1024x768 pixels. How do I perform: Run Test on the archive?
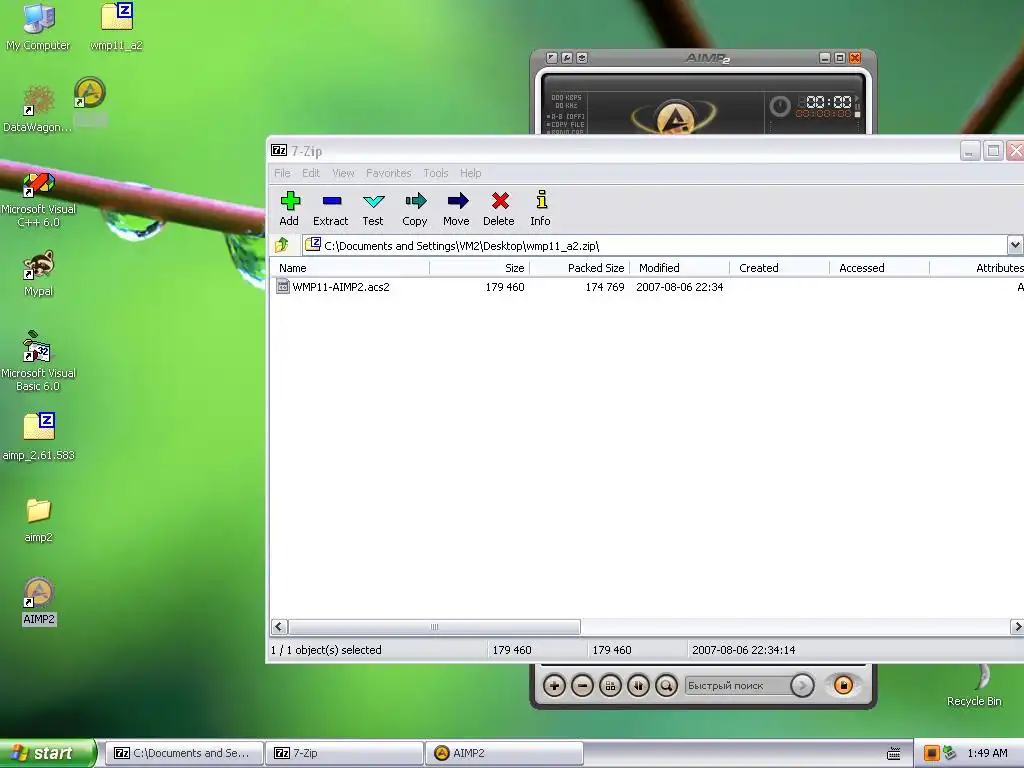pos(373,209)
